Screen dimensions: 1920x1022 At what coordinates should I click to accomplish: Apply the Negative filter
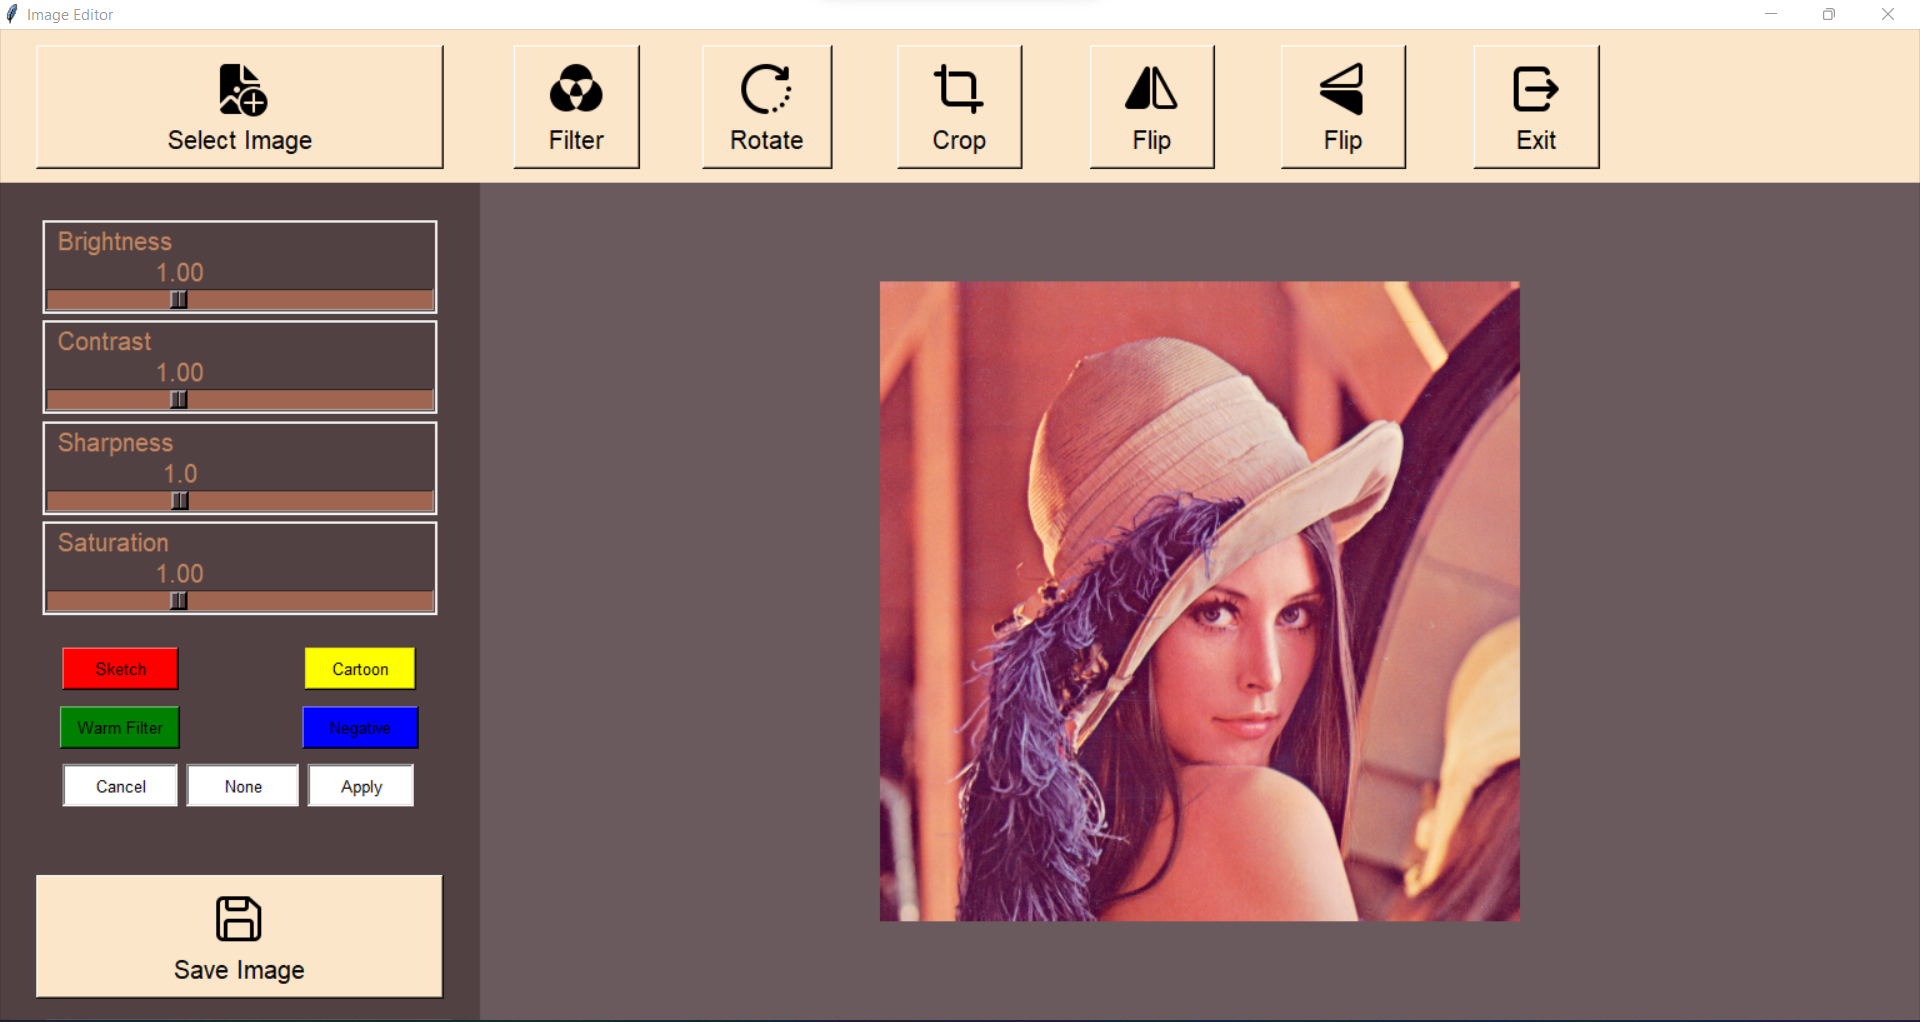[x=359, y=728]
